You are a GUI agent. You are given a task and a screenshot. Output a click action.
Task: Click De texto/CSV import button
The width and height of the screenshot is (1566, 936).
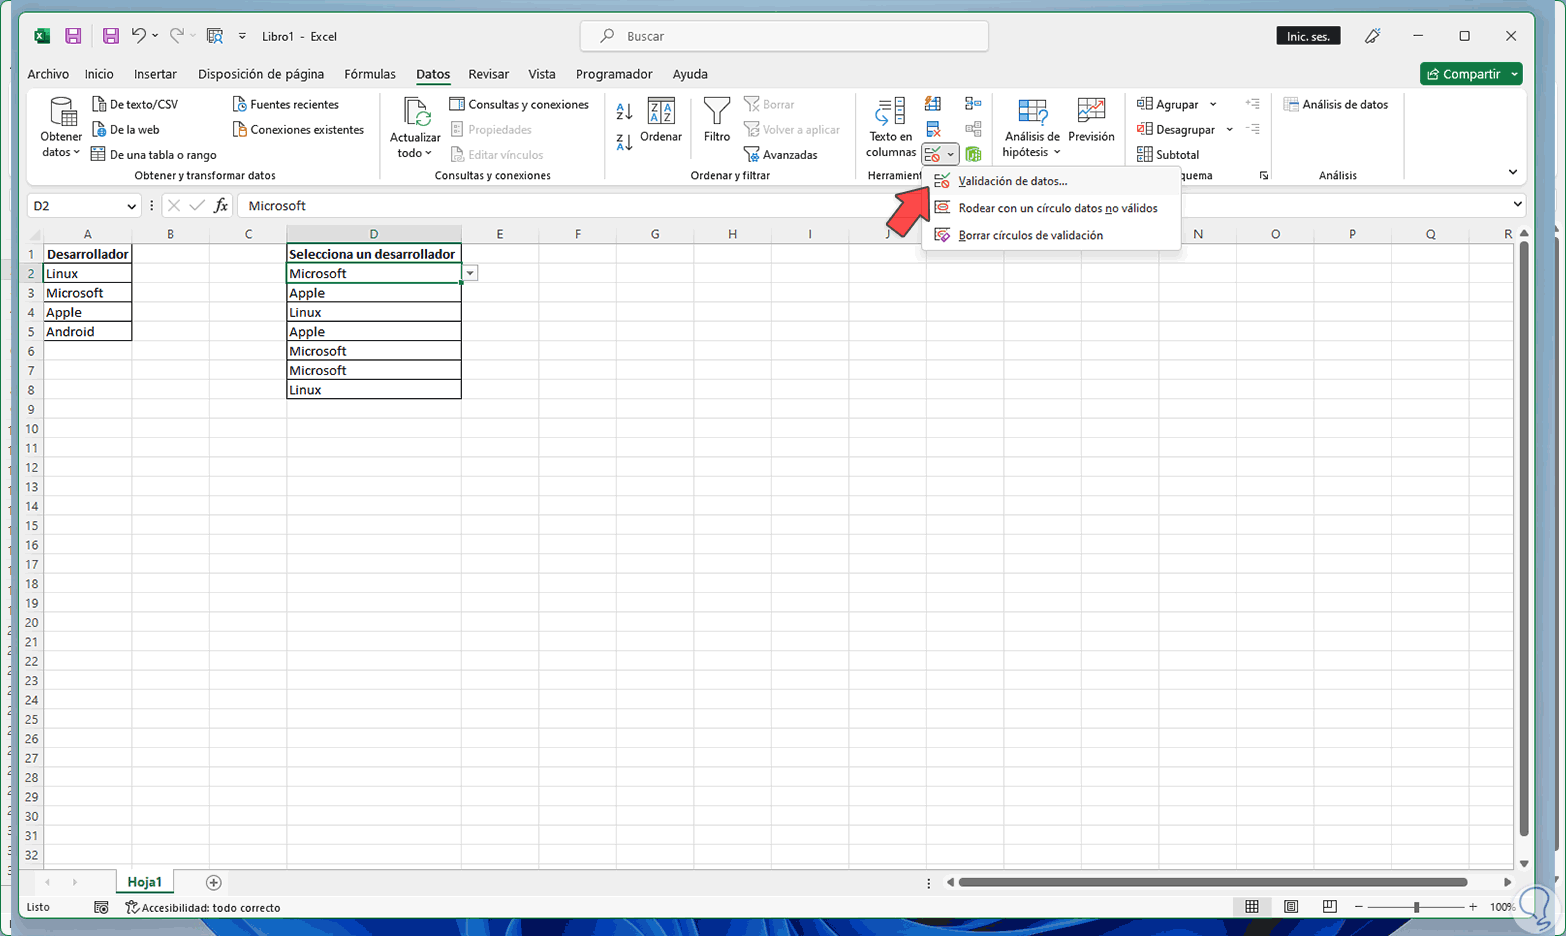(x=135, y=104)
